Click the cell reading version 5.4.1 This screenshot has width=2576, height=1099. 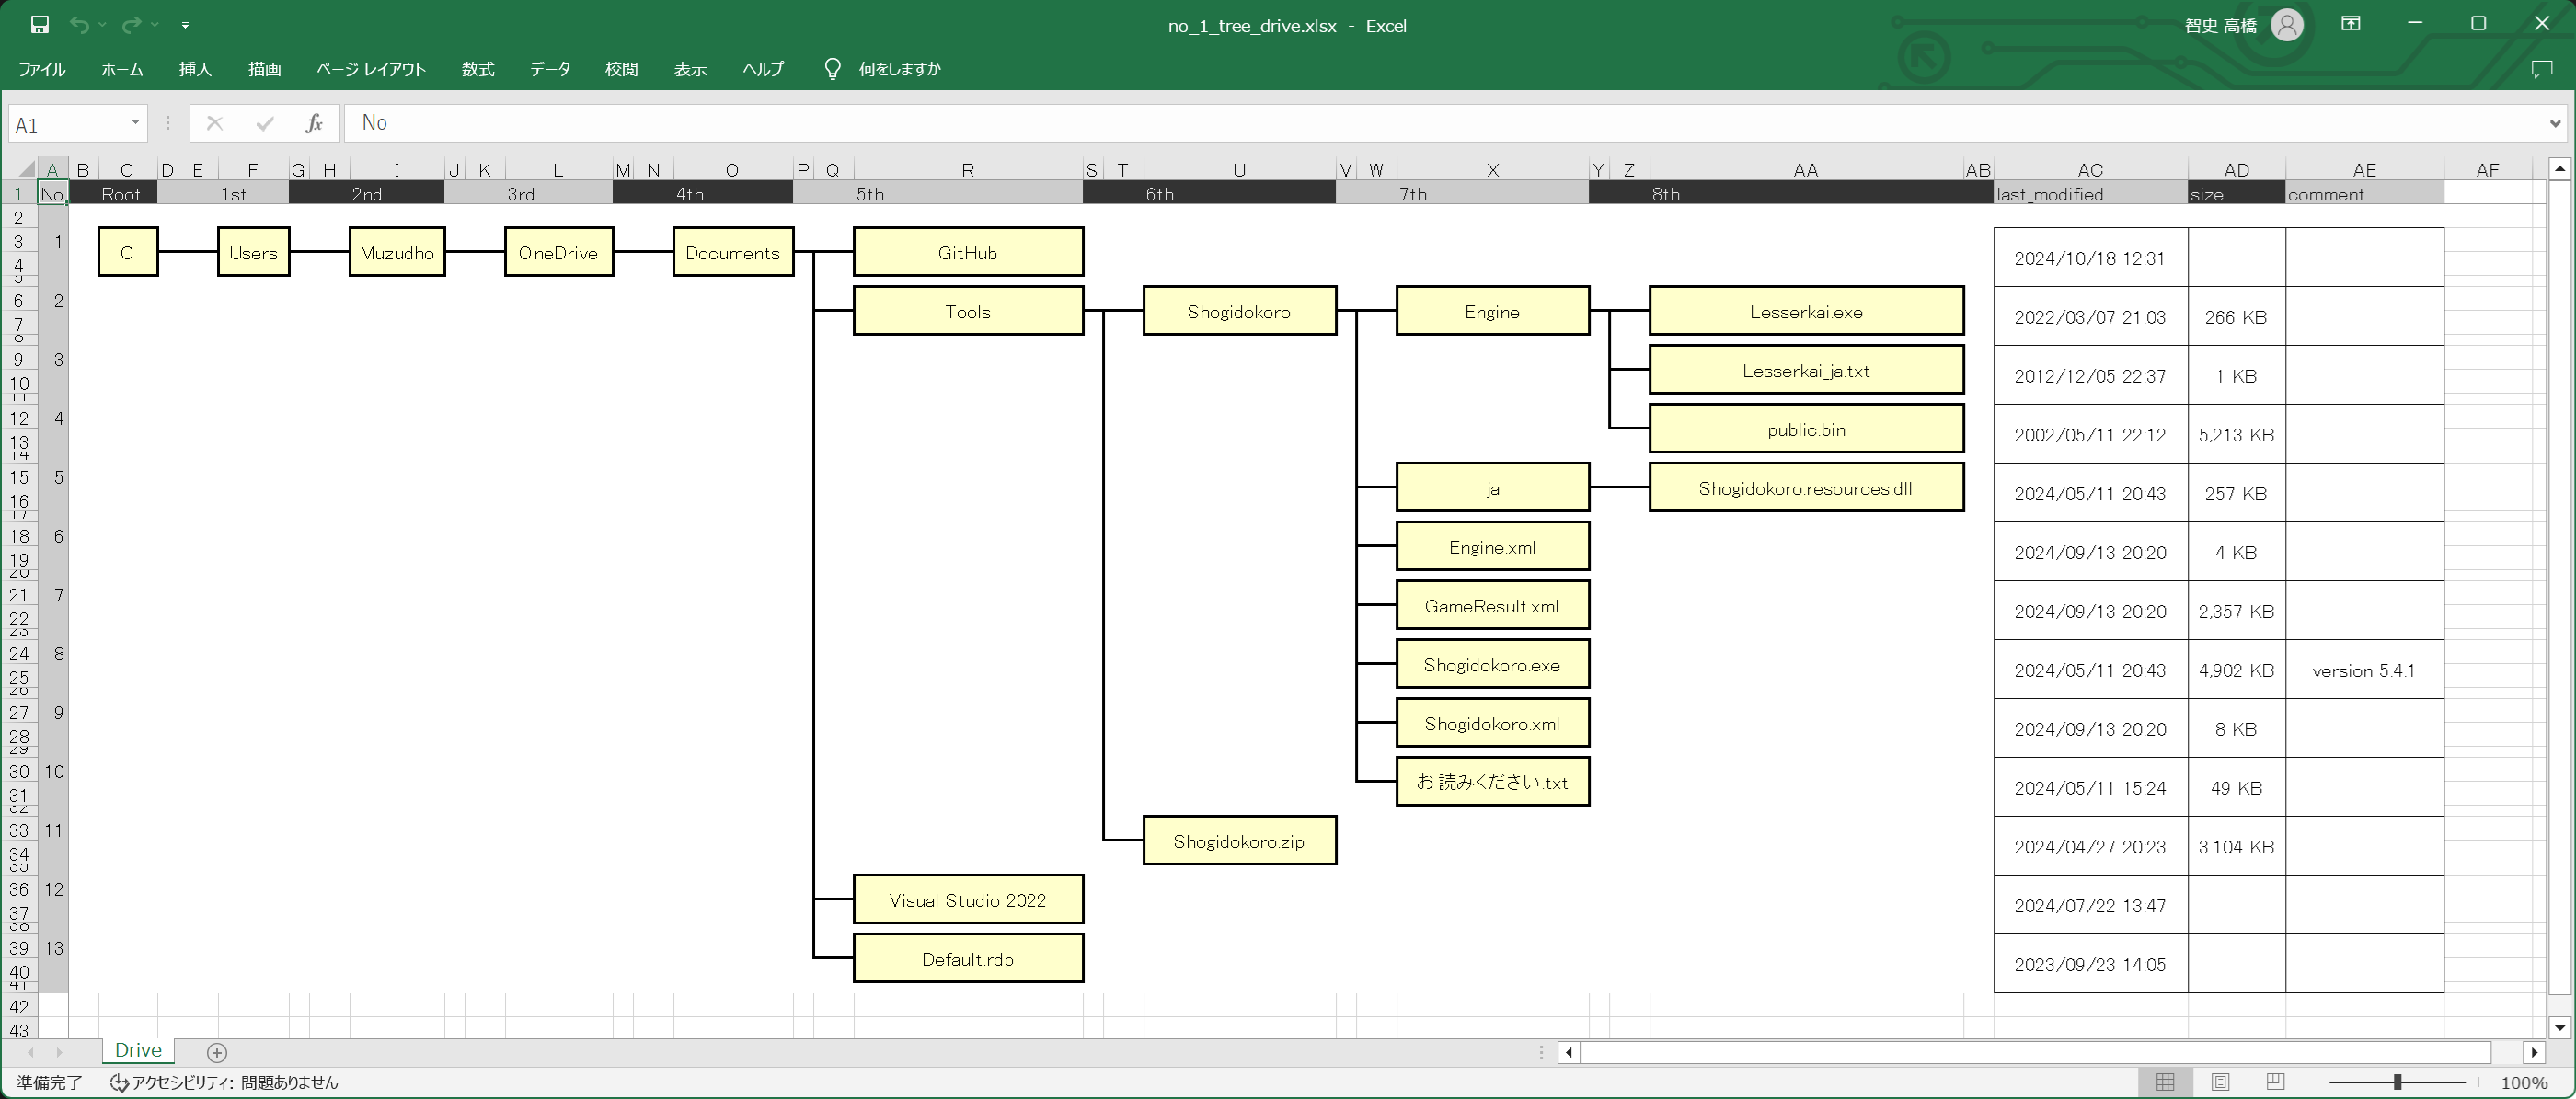(x=2364, y=670)
